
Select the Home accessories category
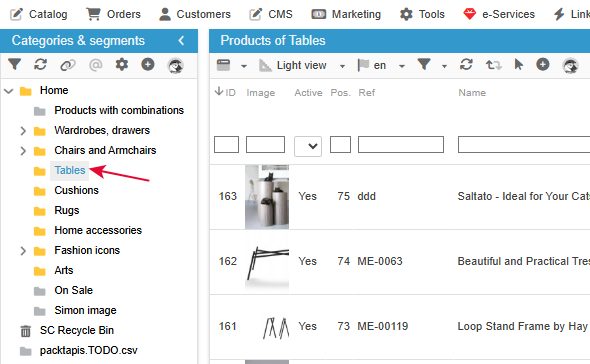coord(98,230)
